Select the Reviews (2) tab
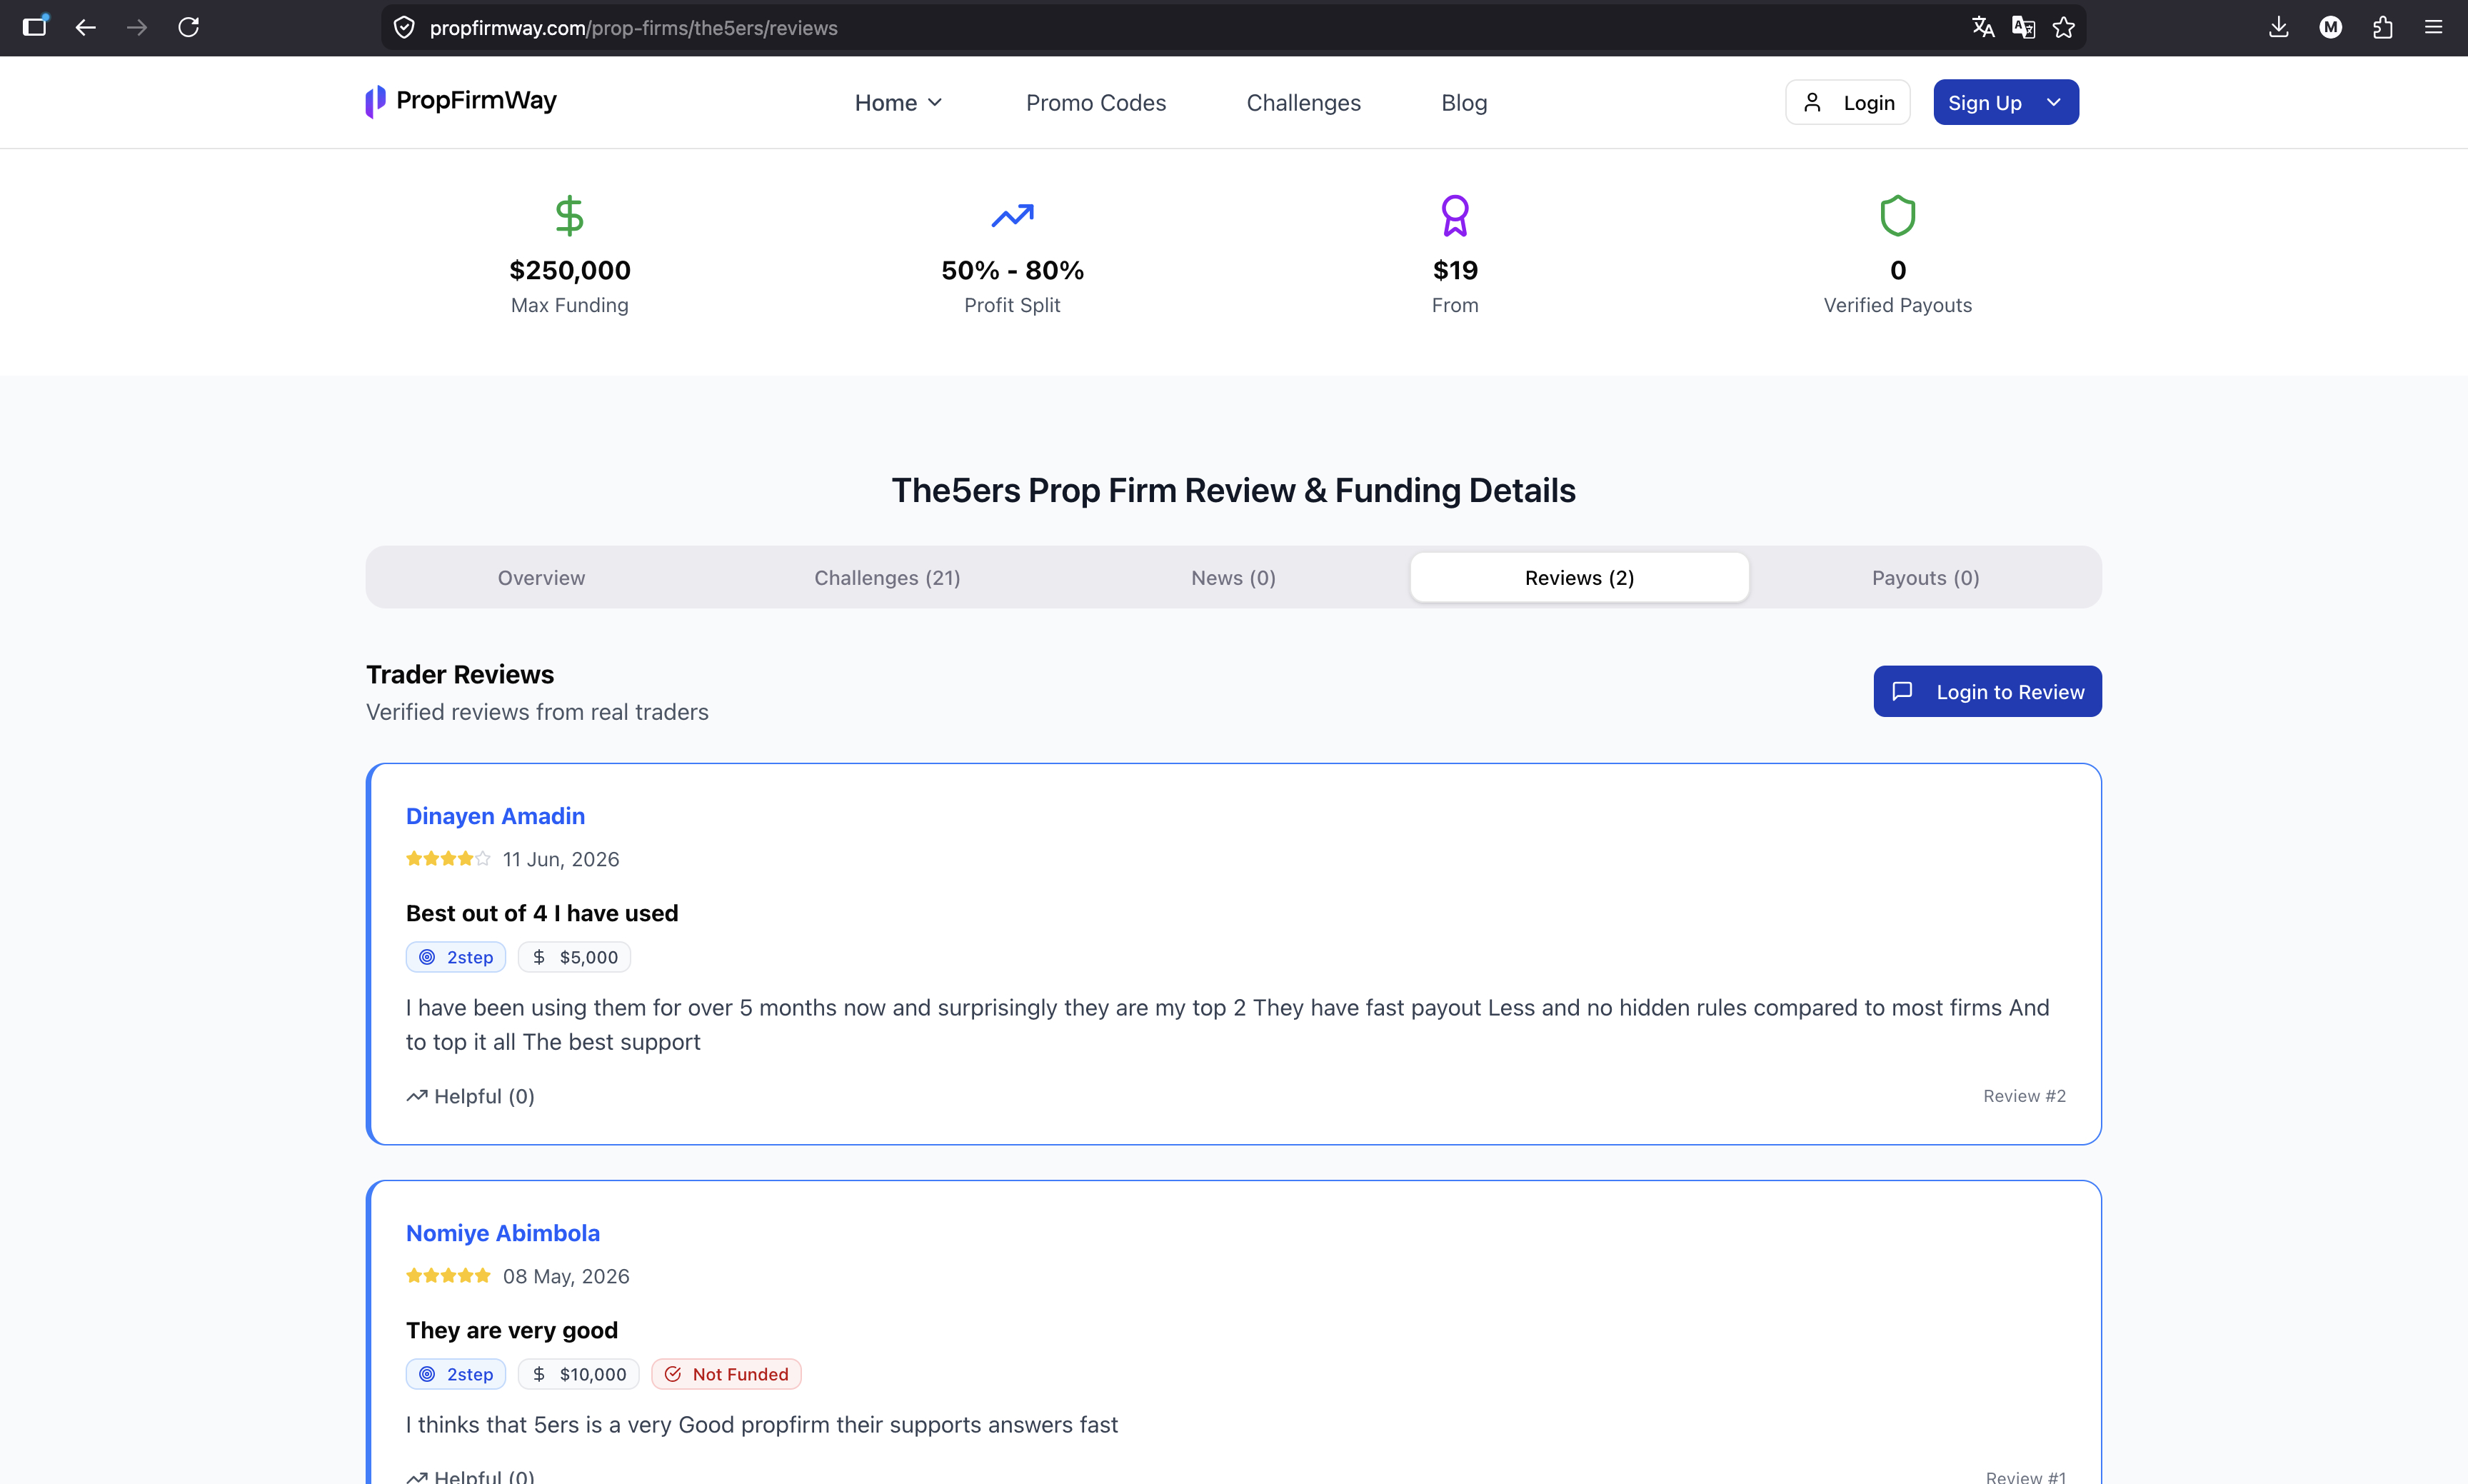Screen dimensions: 2468x1484 (1579, 577)
